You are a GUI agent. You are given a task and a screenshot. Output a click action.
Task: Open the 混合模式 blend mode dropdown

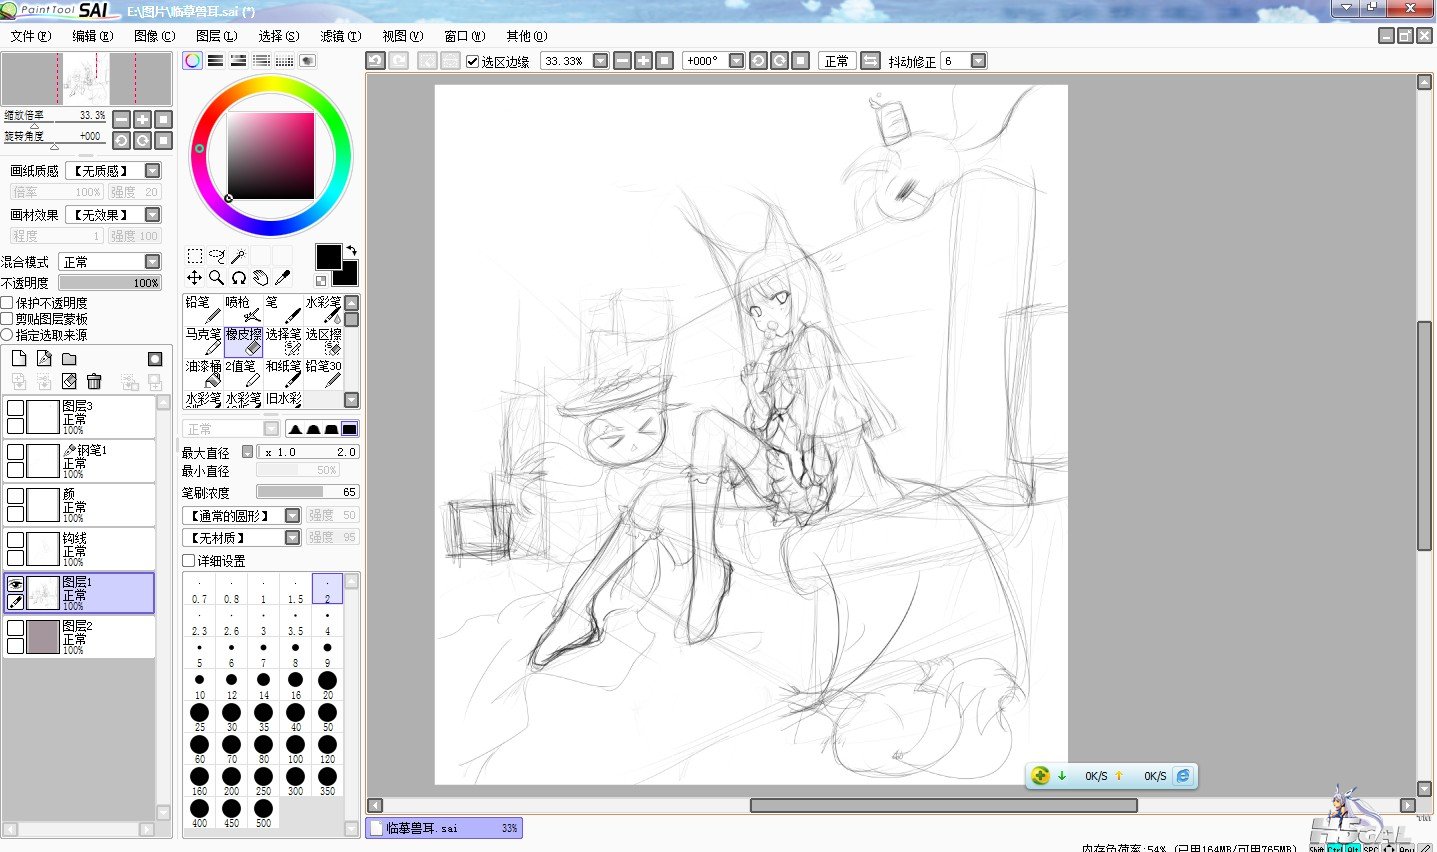pyautogui.click(x=153, y=262)
